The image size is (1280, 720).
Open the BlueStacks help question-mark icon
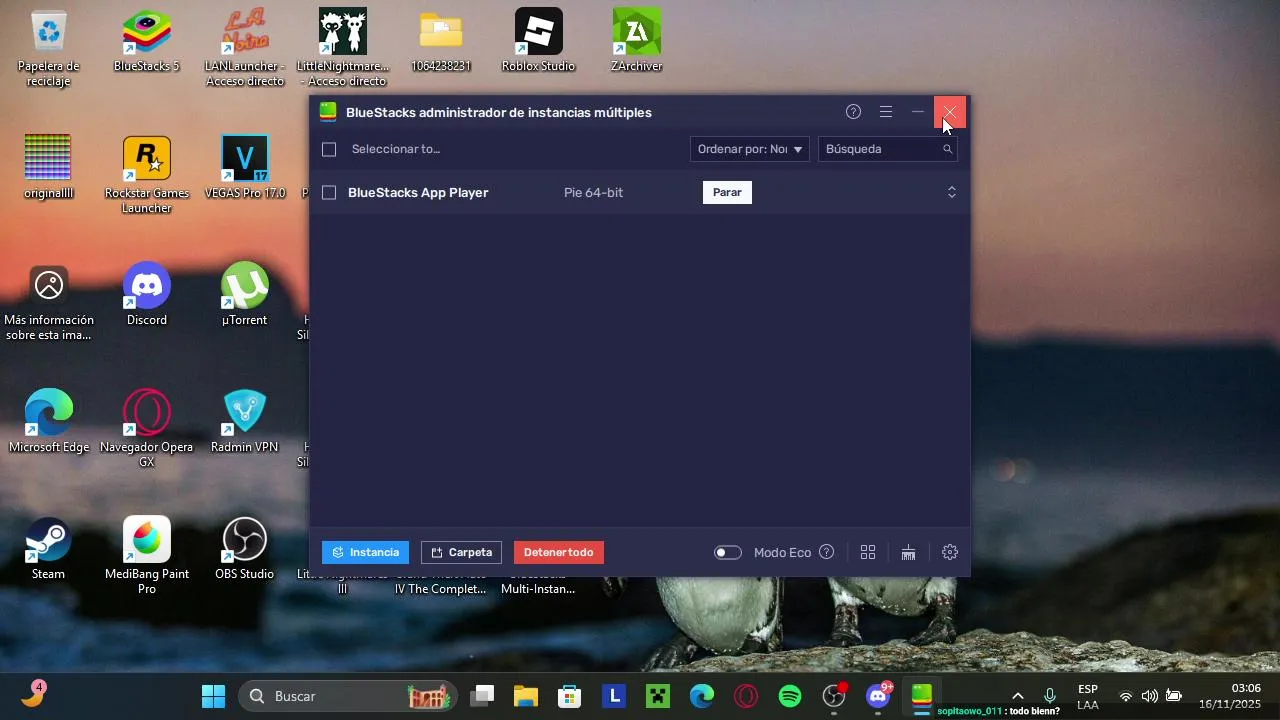853,112
